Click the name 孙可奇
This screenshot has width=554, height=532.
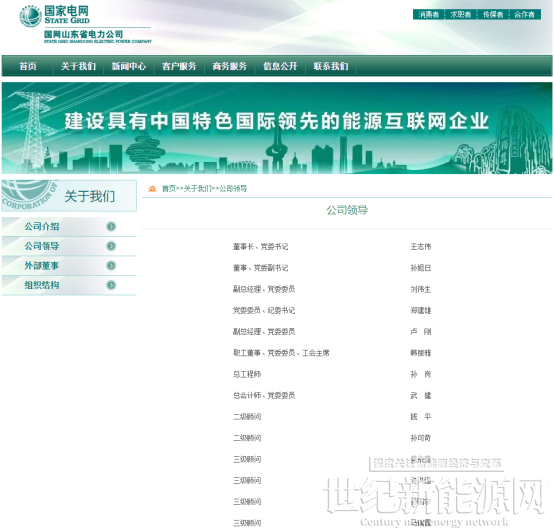click(x=420, y=438)
